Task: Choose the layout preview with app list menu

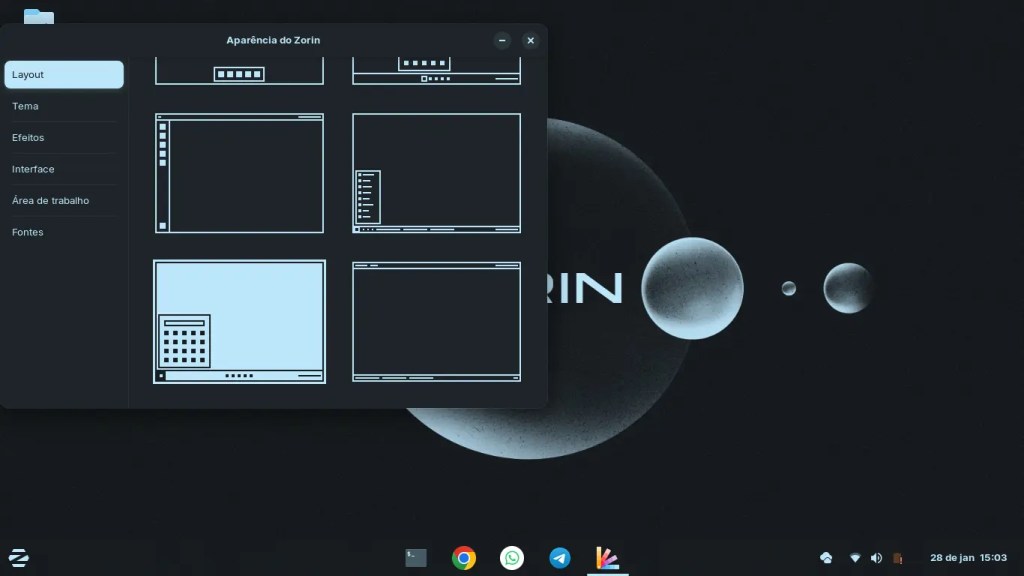Action: click(x=436, y=173)
